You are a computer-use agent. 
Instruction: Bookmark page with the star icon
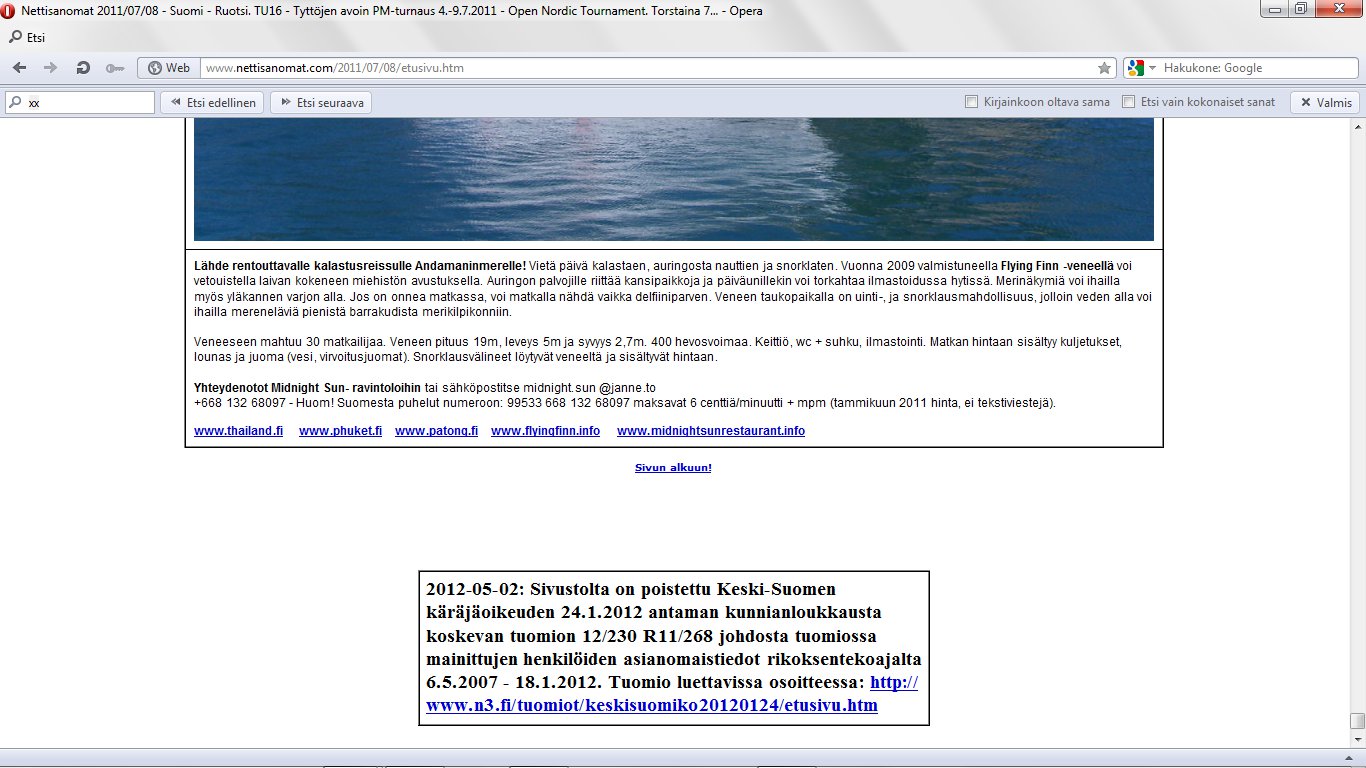tap(1104, 68)
